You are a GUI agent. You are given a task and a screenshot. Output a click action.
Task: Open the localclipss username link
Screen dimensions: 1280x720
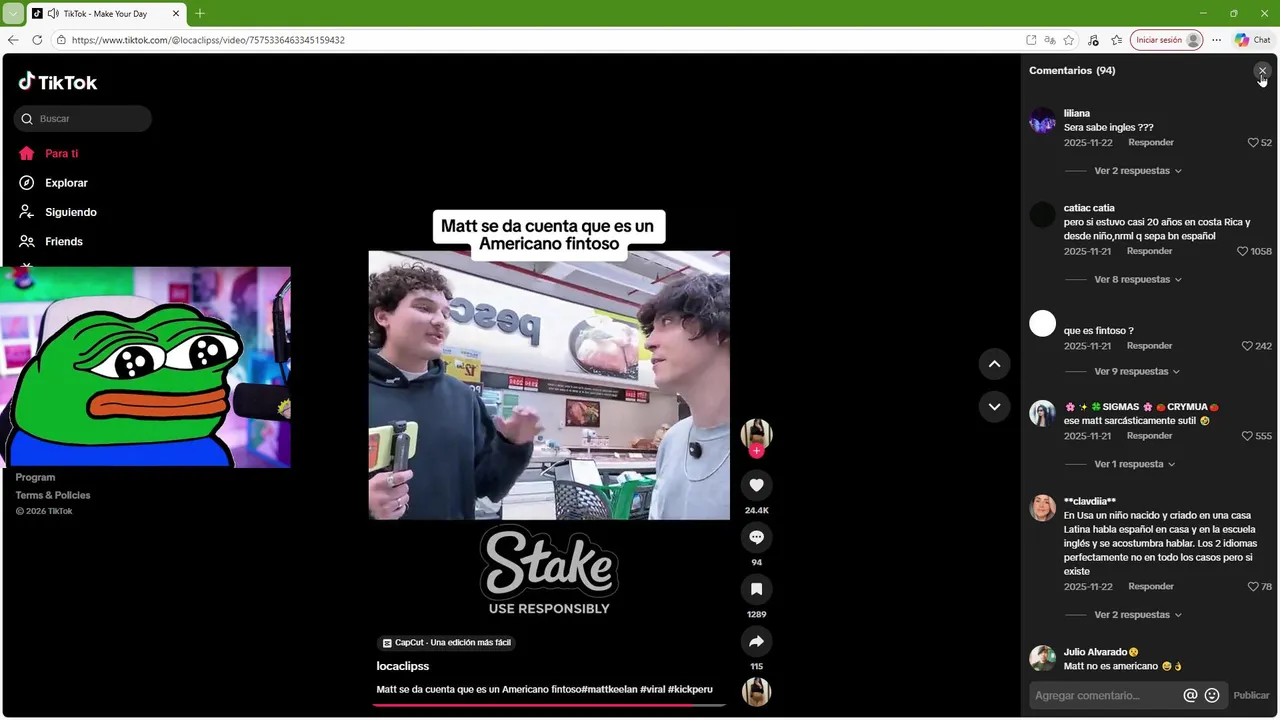click(x=403, y=666)
